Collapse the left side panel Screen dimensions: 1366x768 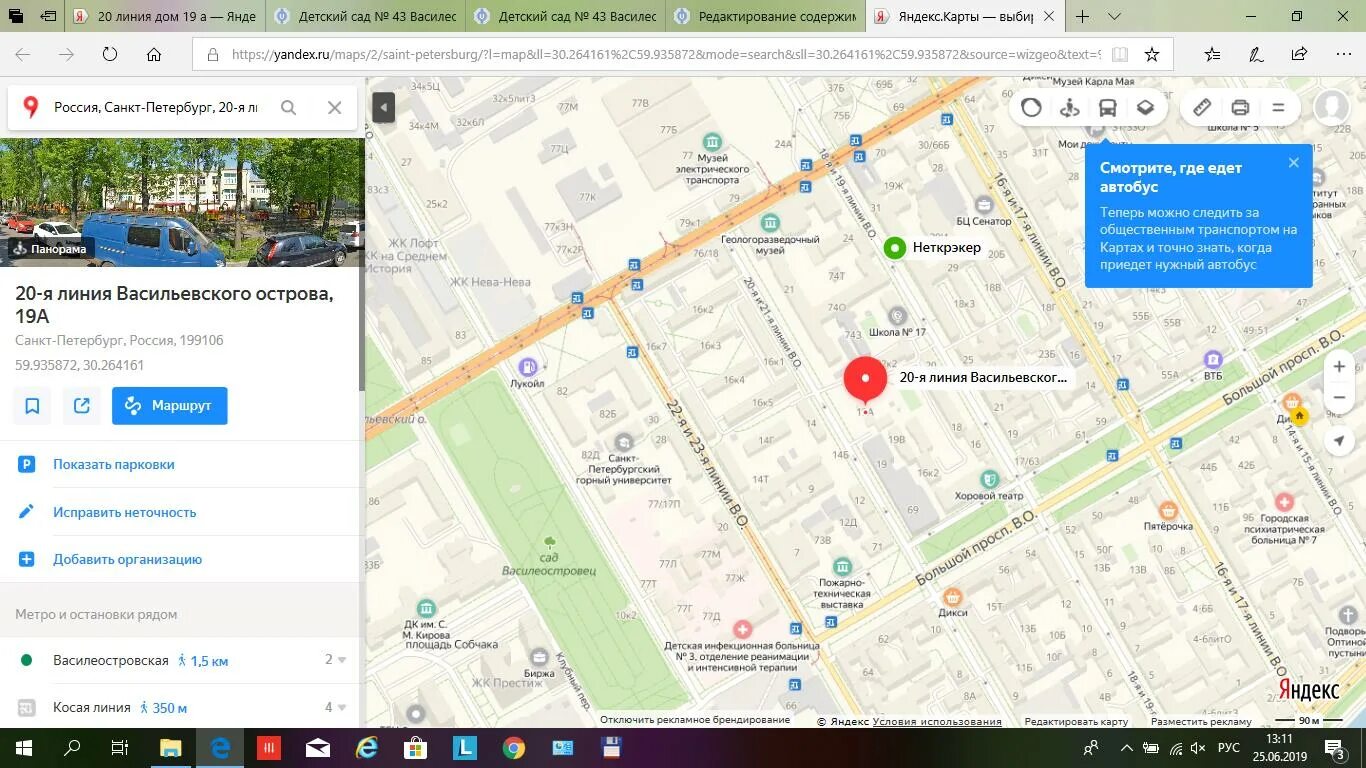(383, 107)
